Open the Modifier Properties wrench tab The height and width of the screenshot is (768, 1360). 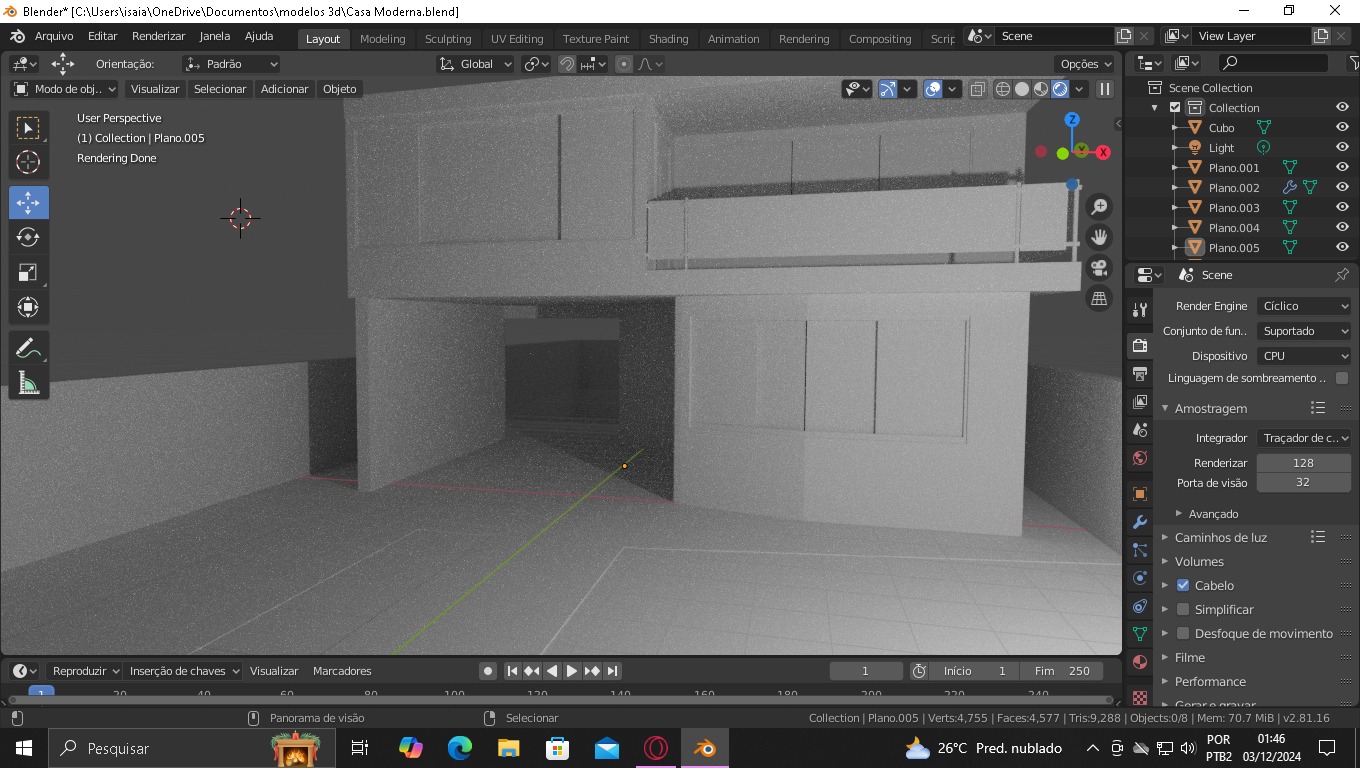pos(1138,521)
